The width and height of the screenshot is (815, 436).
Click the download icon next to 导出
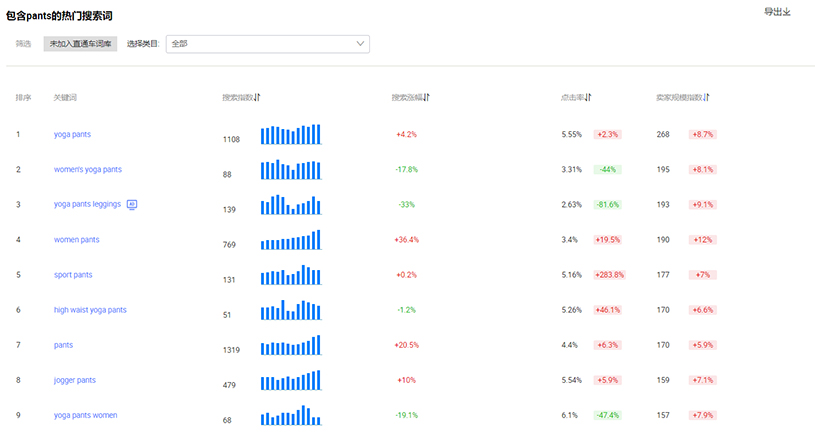click(x=787, y=12)
